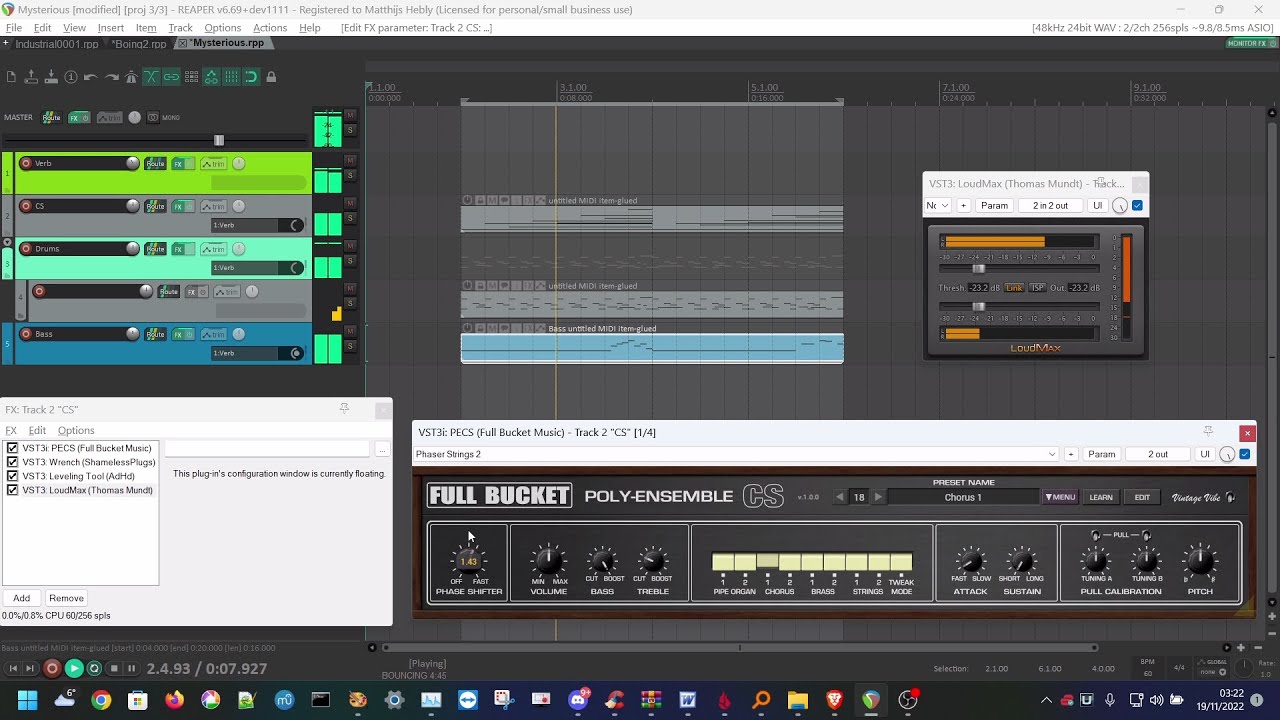
Task: Open PECS 2 out pin connector
Action: click(x=1158, y=454)
